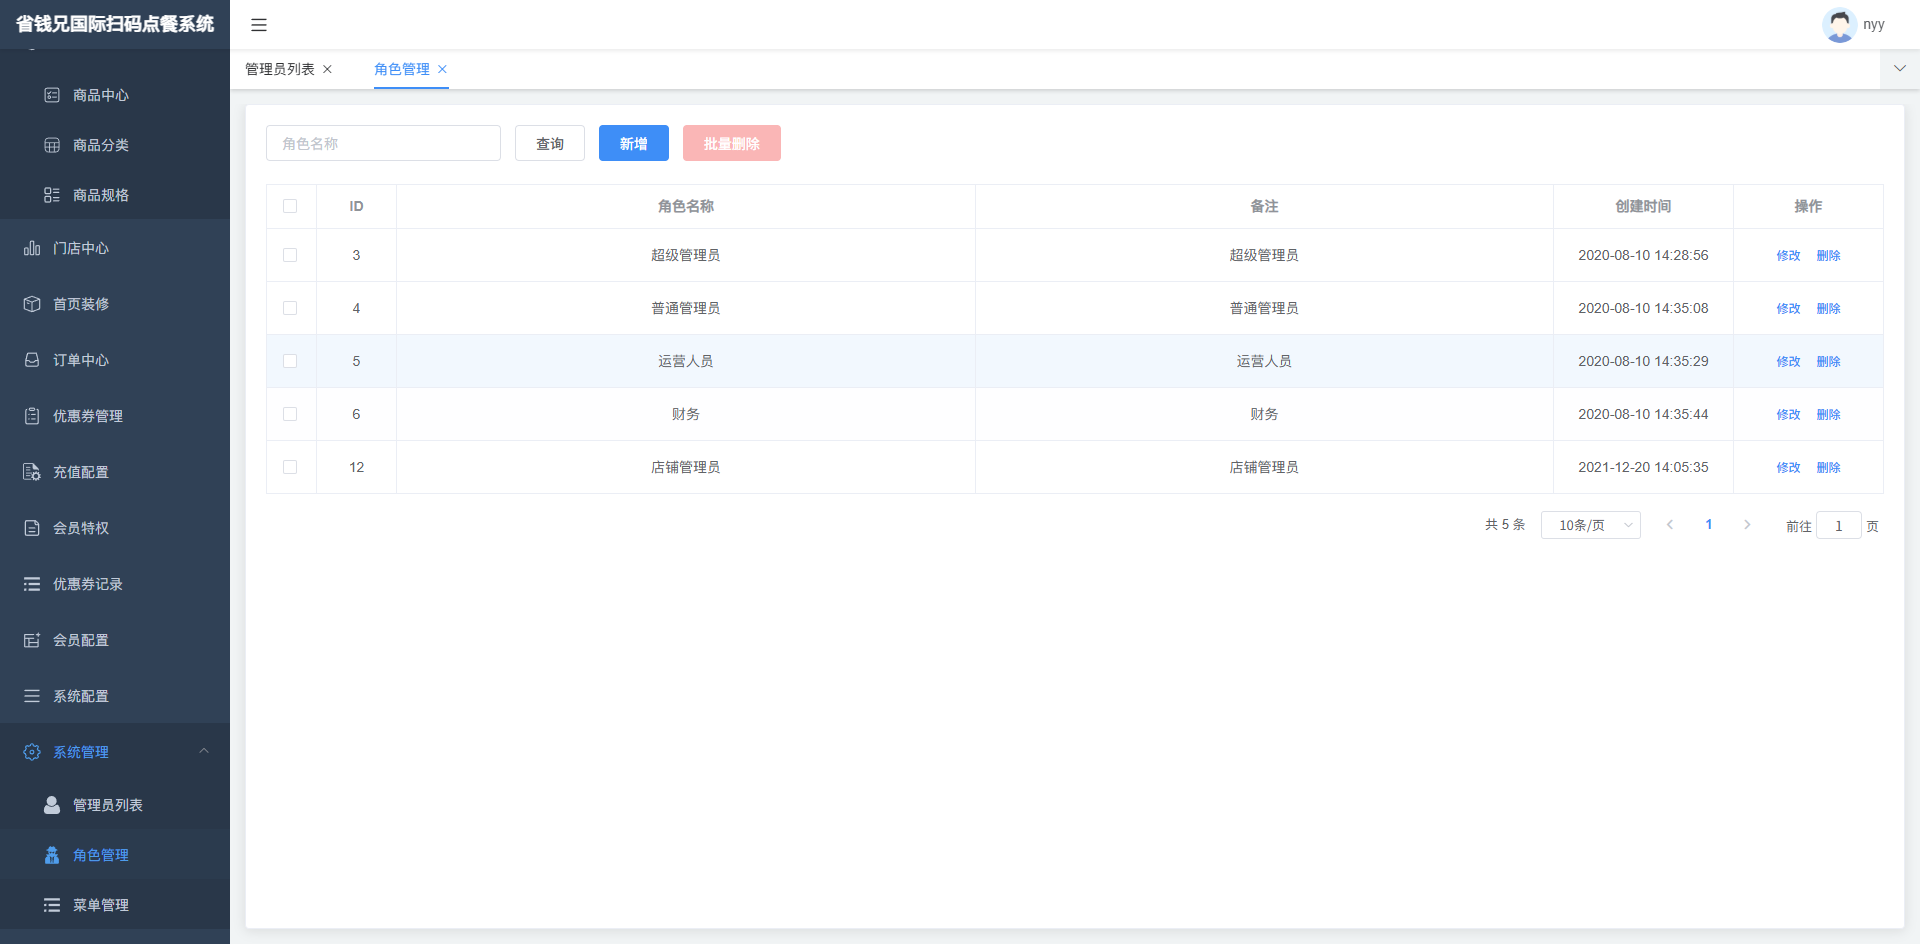The height and width of the screenshot is (944, 1920).
Task: Click the 首页装修 box icon
Action: point(32,304)
